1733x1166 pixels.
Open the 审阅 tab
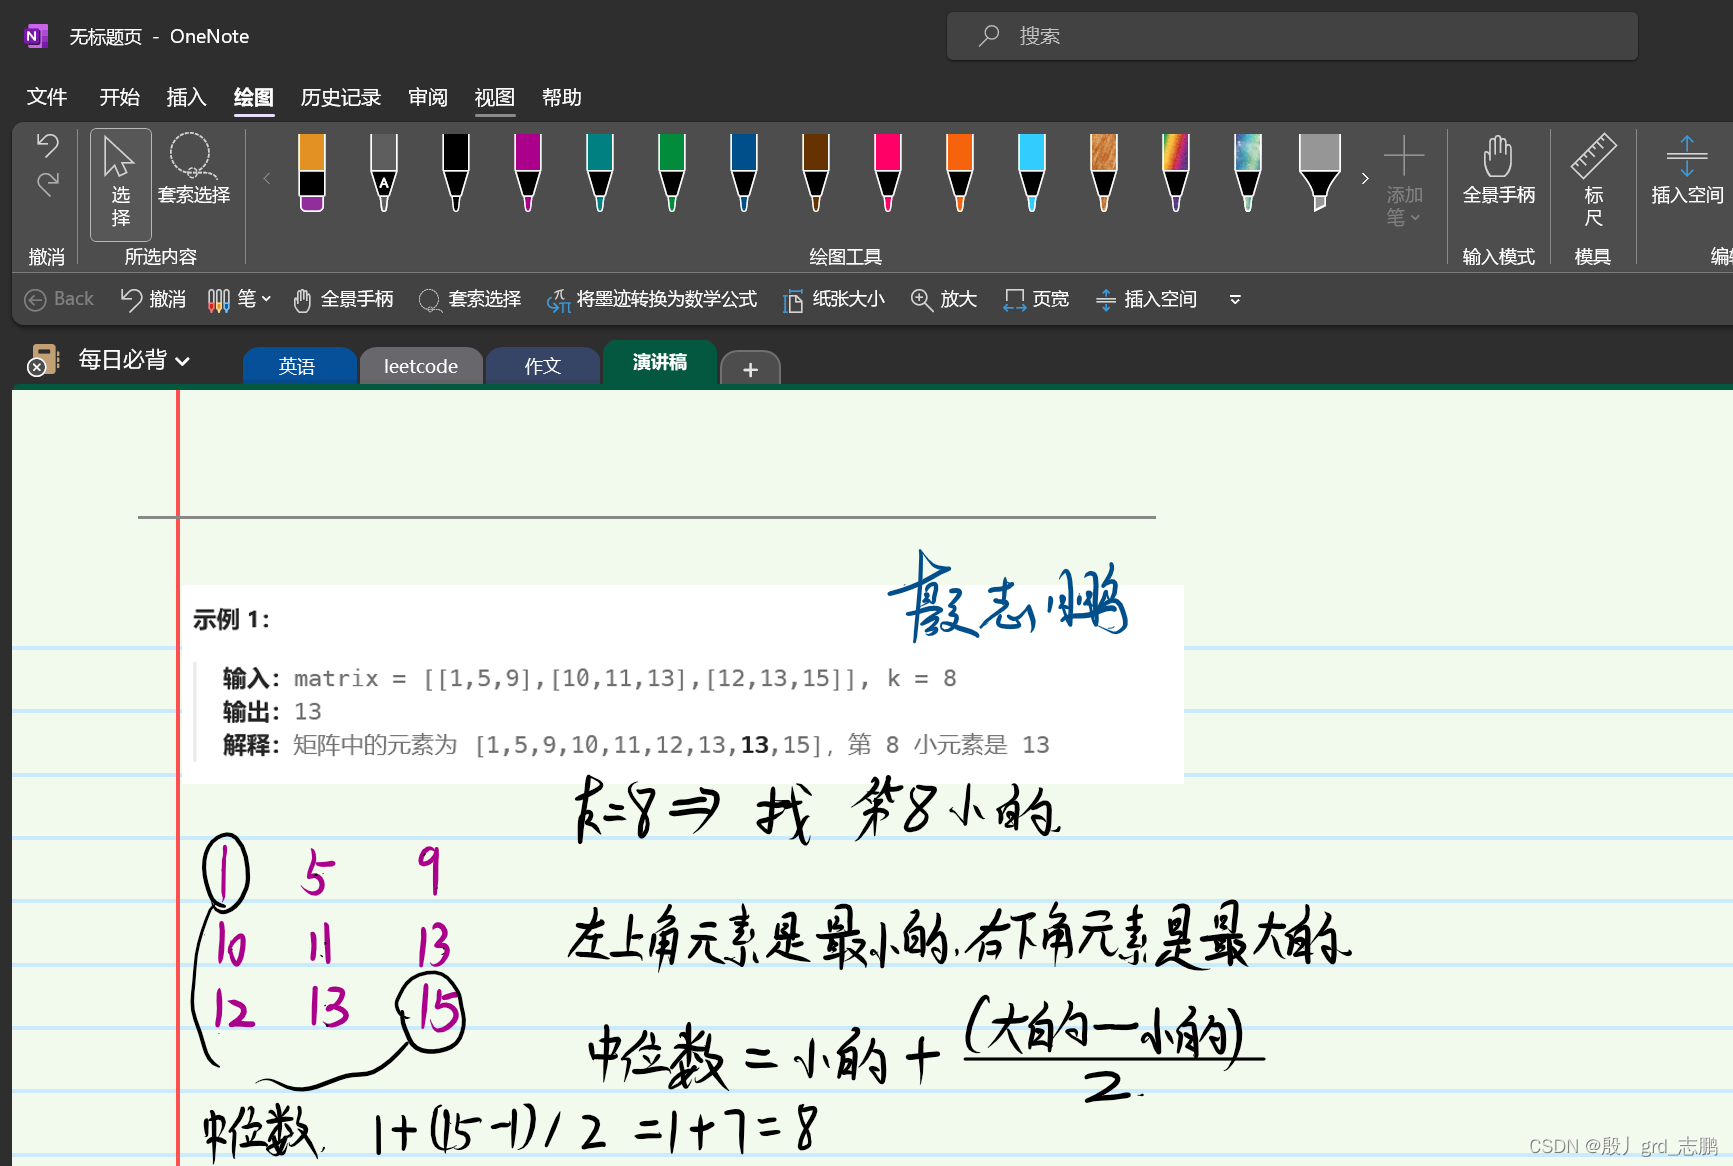pyautogui.click(x=428, y=97)
